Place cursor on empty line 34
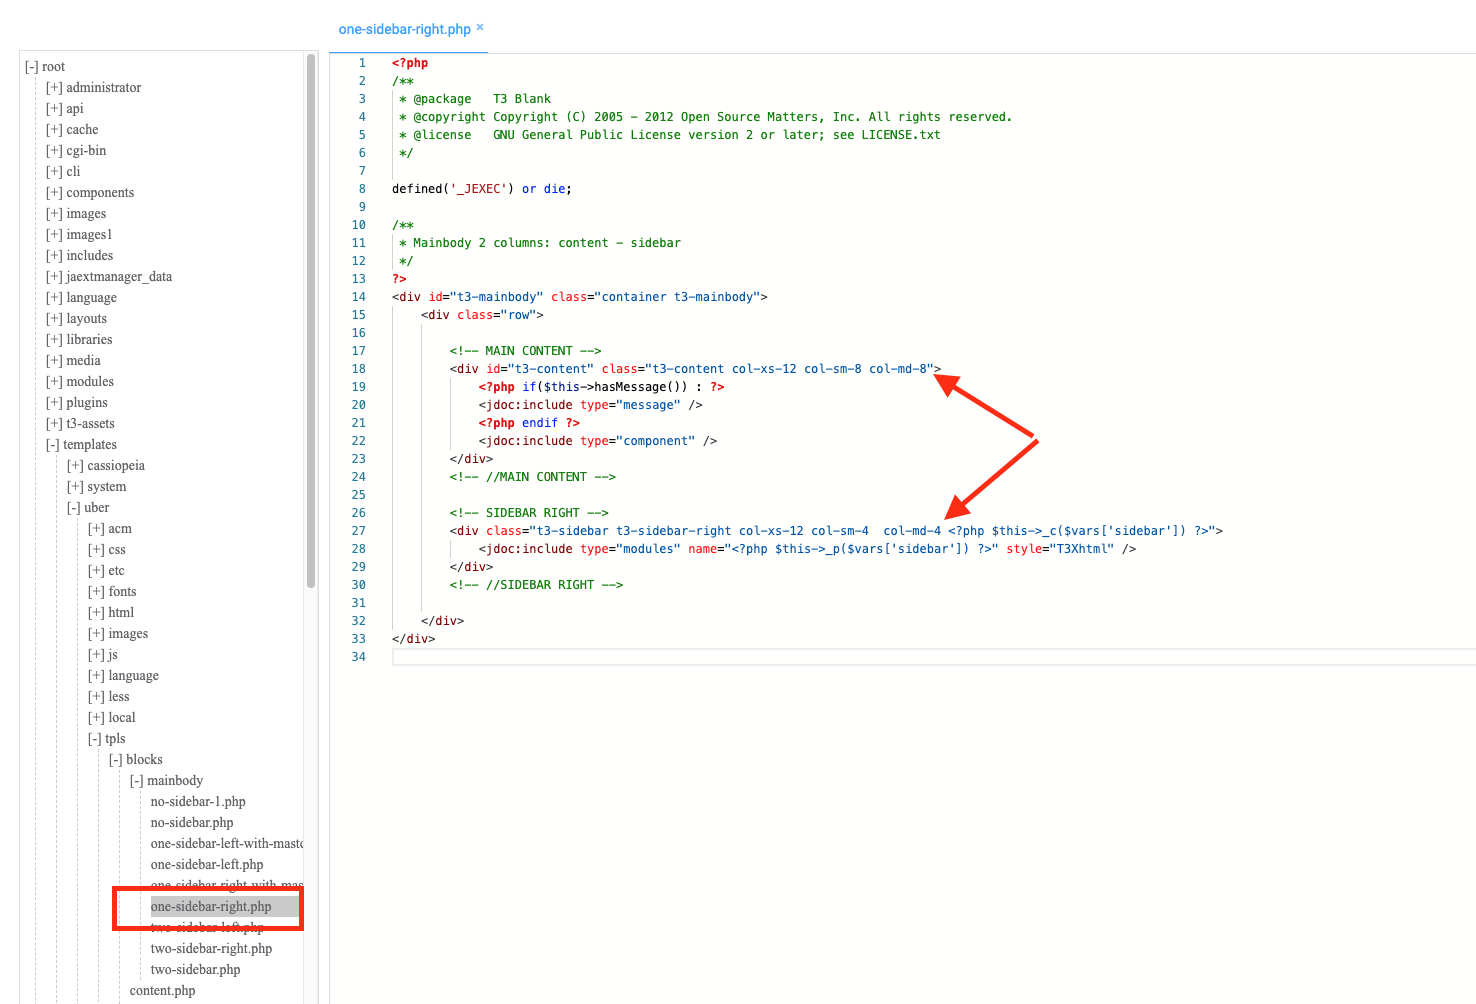 pyautogui.click(x=700, y=657)
